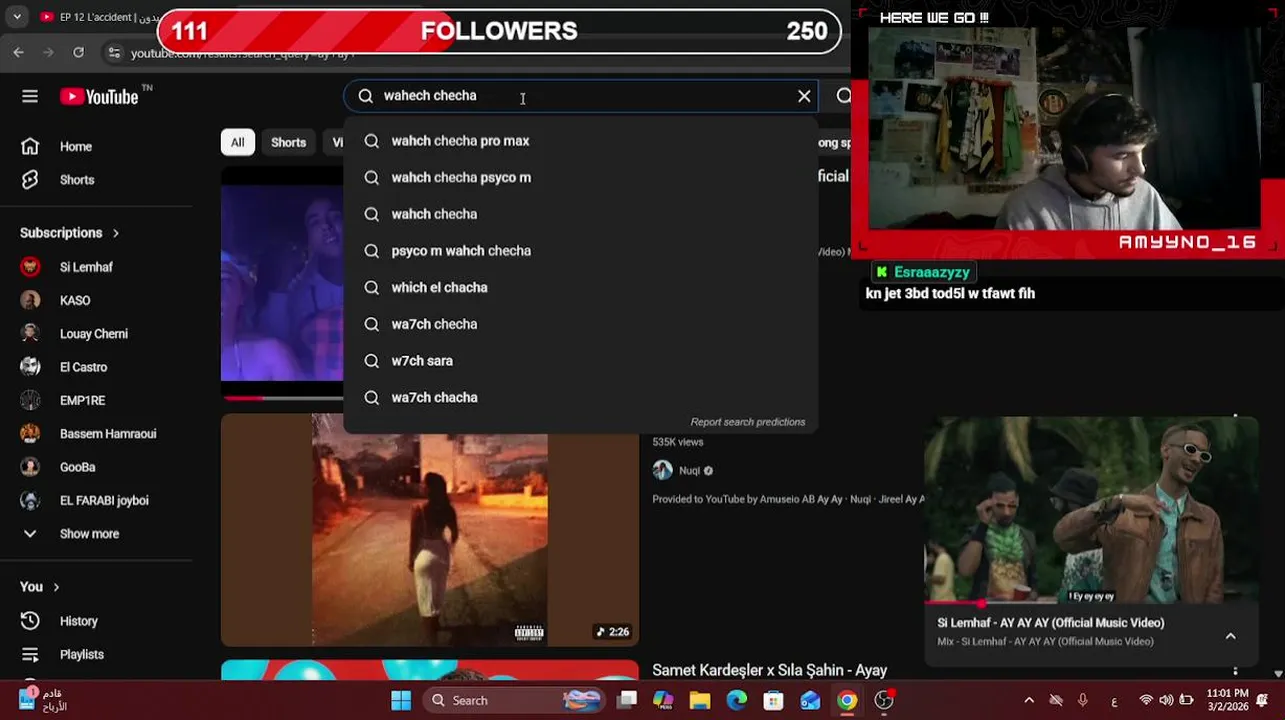Open Chrome from the taskbar
Screen dimensions: 1285x720
847,700
